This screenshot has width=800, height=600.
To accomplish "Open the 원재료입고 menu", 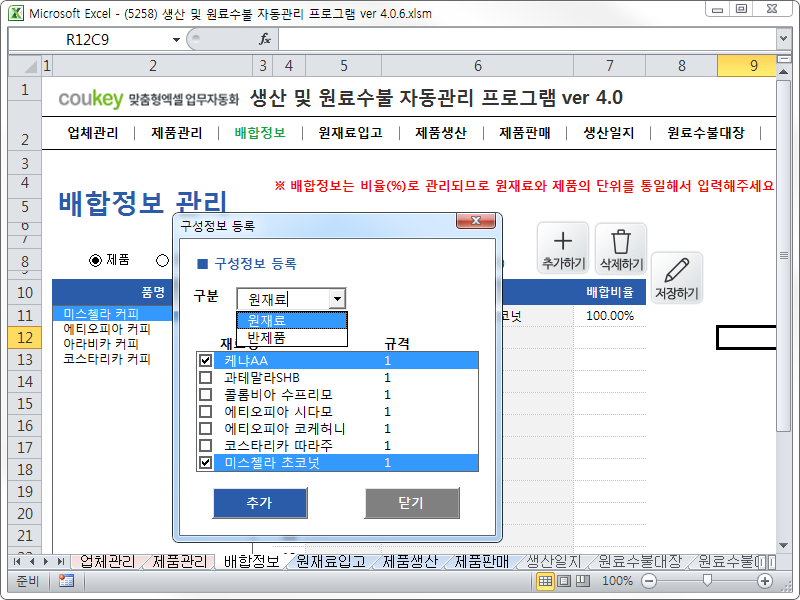I will click(351, 133).
